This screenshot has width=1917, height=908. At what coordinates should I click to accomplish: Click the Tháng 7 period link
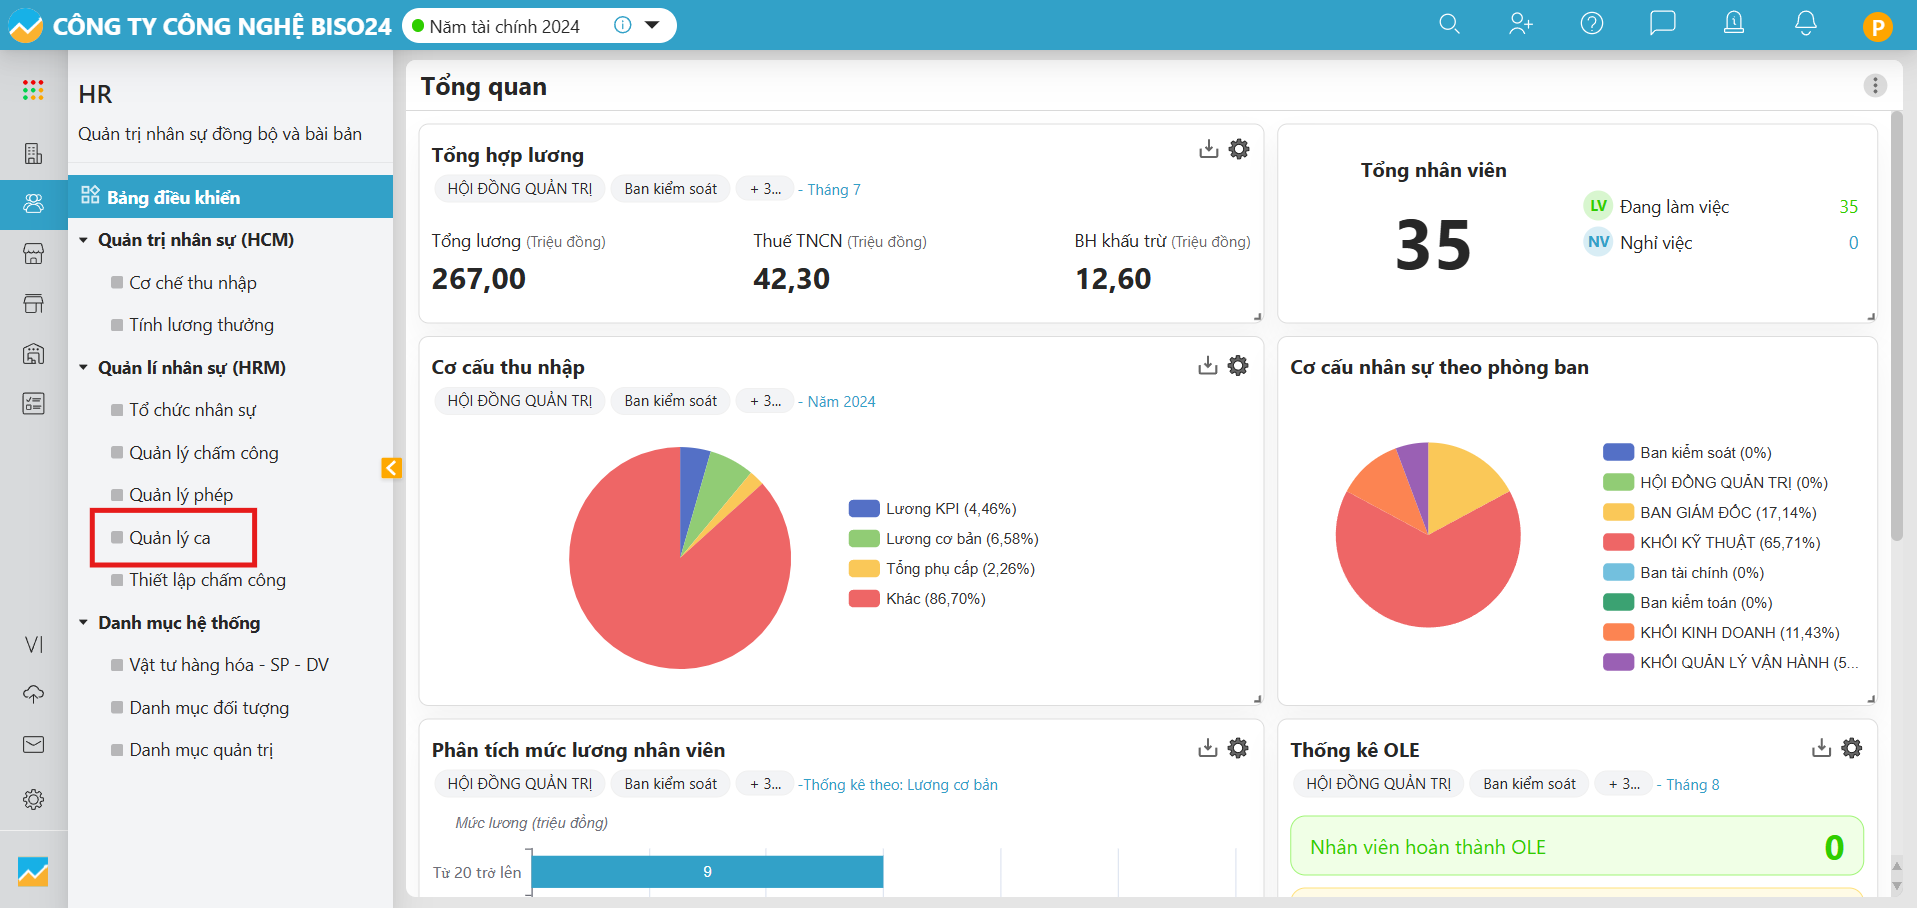coord(833,190)
